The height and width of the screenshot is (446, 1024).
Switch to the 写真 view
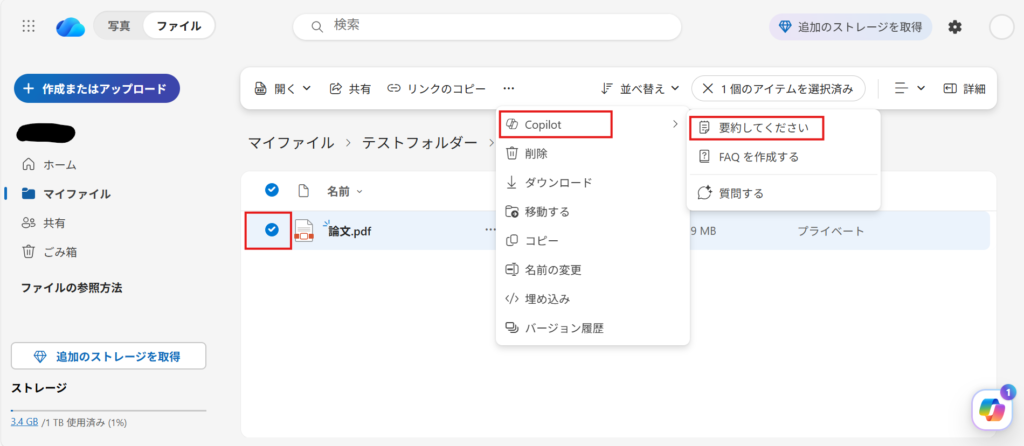(x=119, y=26)
